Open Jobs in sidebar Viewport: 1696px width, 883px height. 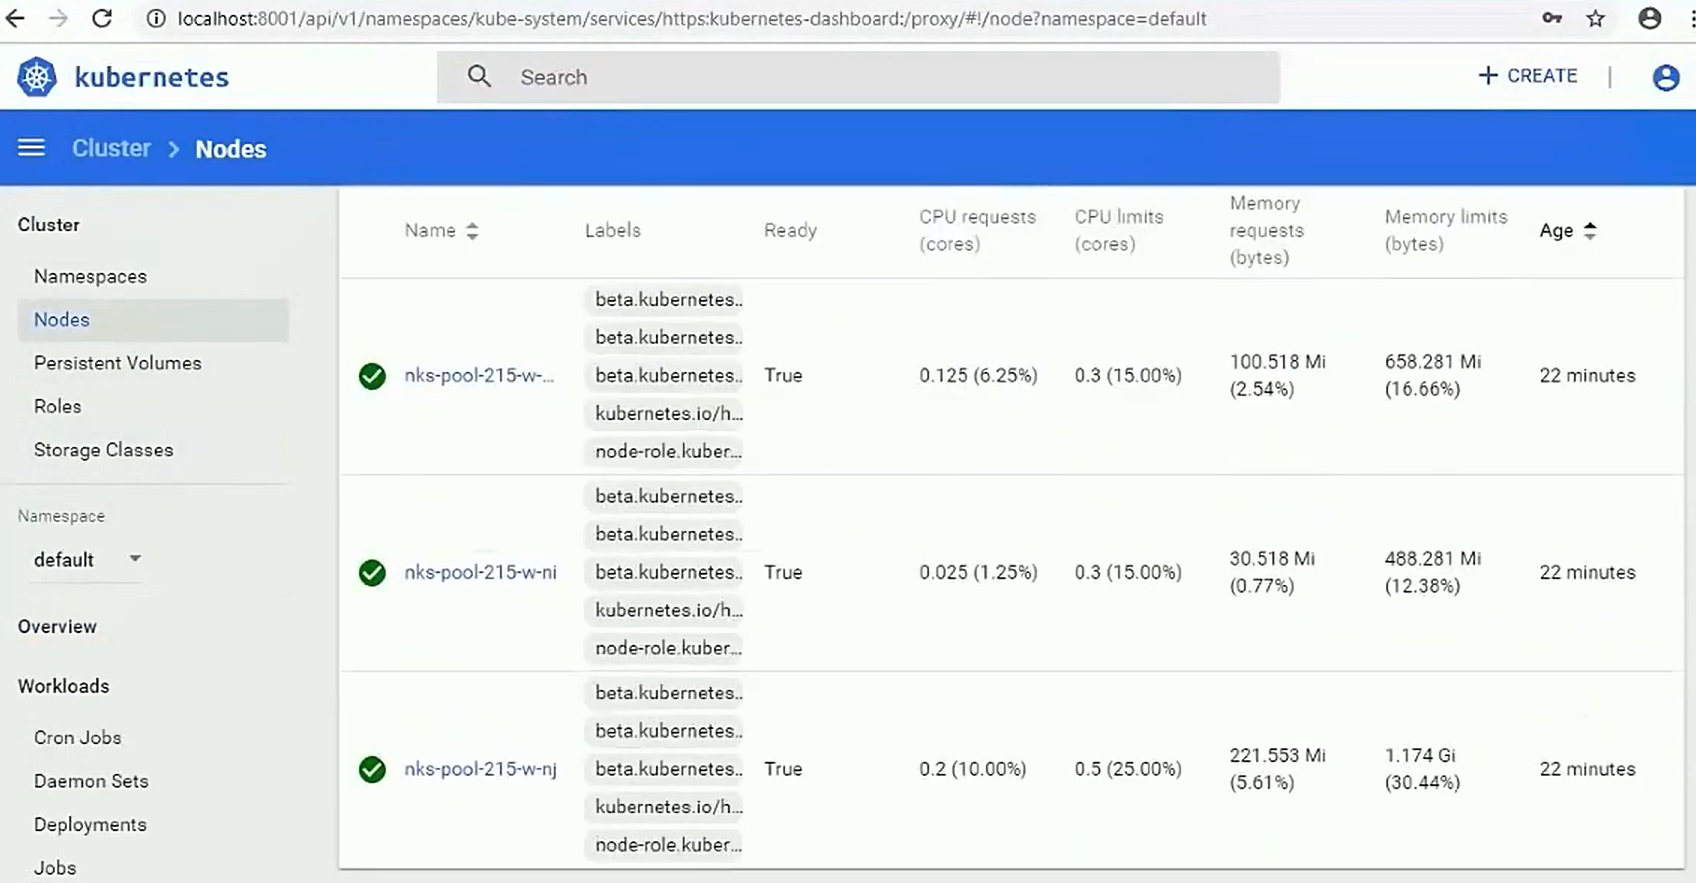pos(55,868)
